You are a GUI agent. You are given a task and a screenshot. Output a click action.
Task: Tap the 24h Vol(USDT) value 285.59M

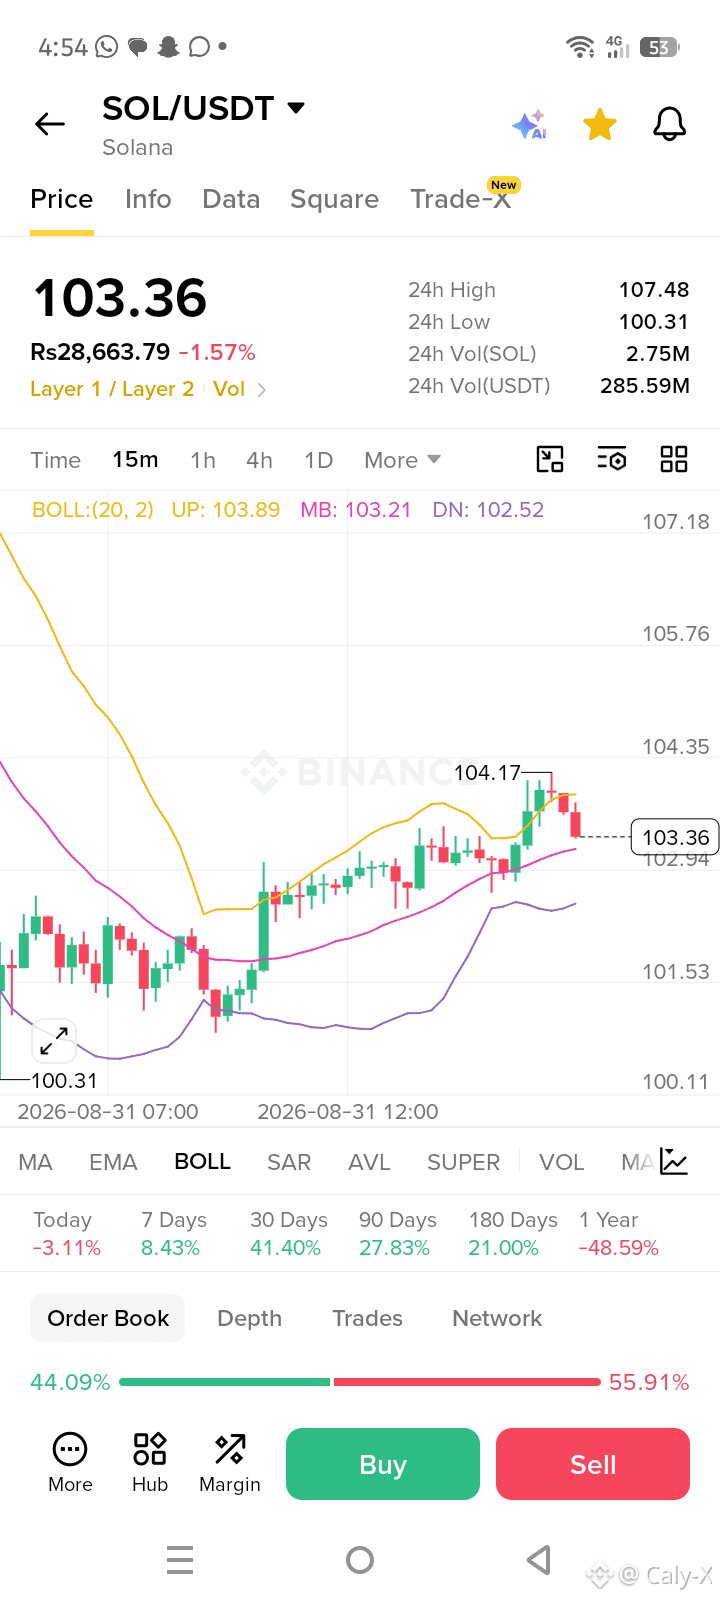(645, 386)
